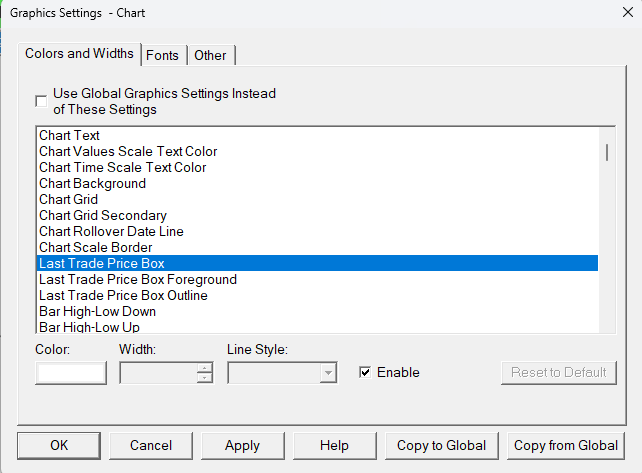Switch to the Fonts tab
The width and height of the screenshot is (642, 473).
point(163,55)
